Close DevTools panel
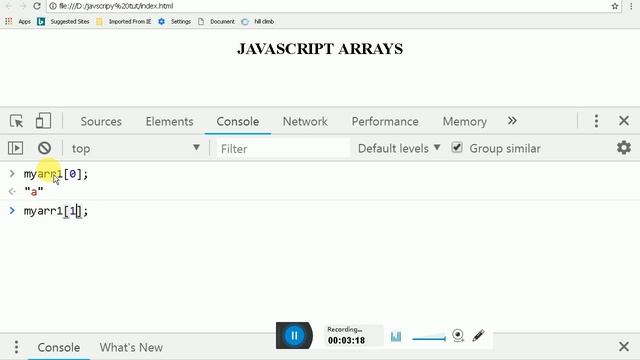This screenshot has width=640, height=360. coord(624,121)
